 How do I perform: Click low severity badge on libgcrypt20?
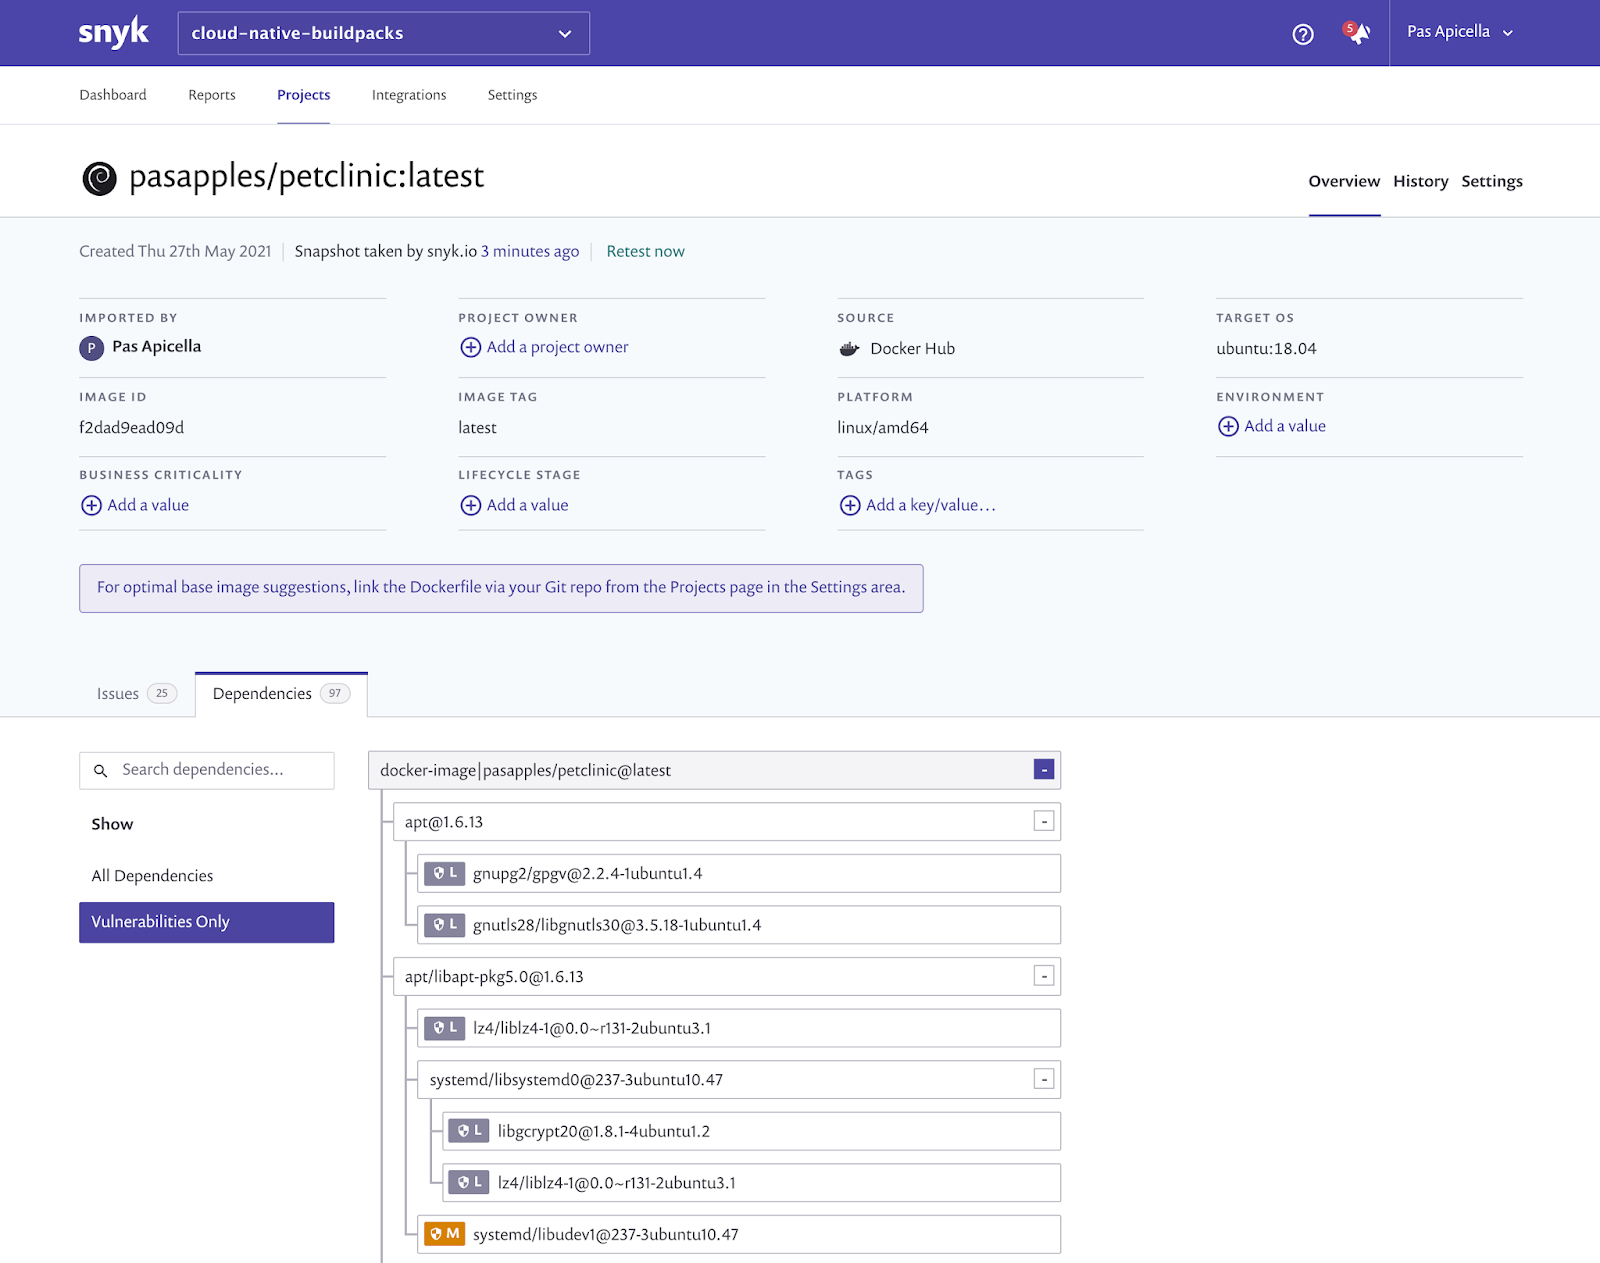(x=469, y=1131)
